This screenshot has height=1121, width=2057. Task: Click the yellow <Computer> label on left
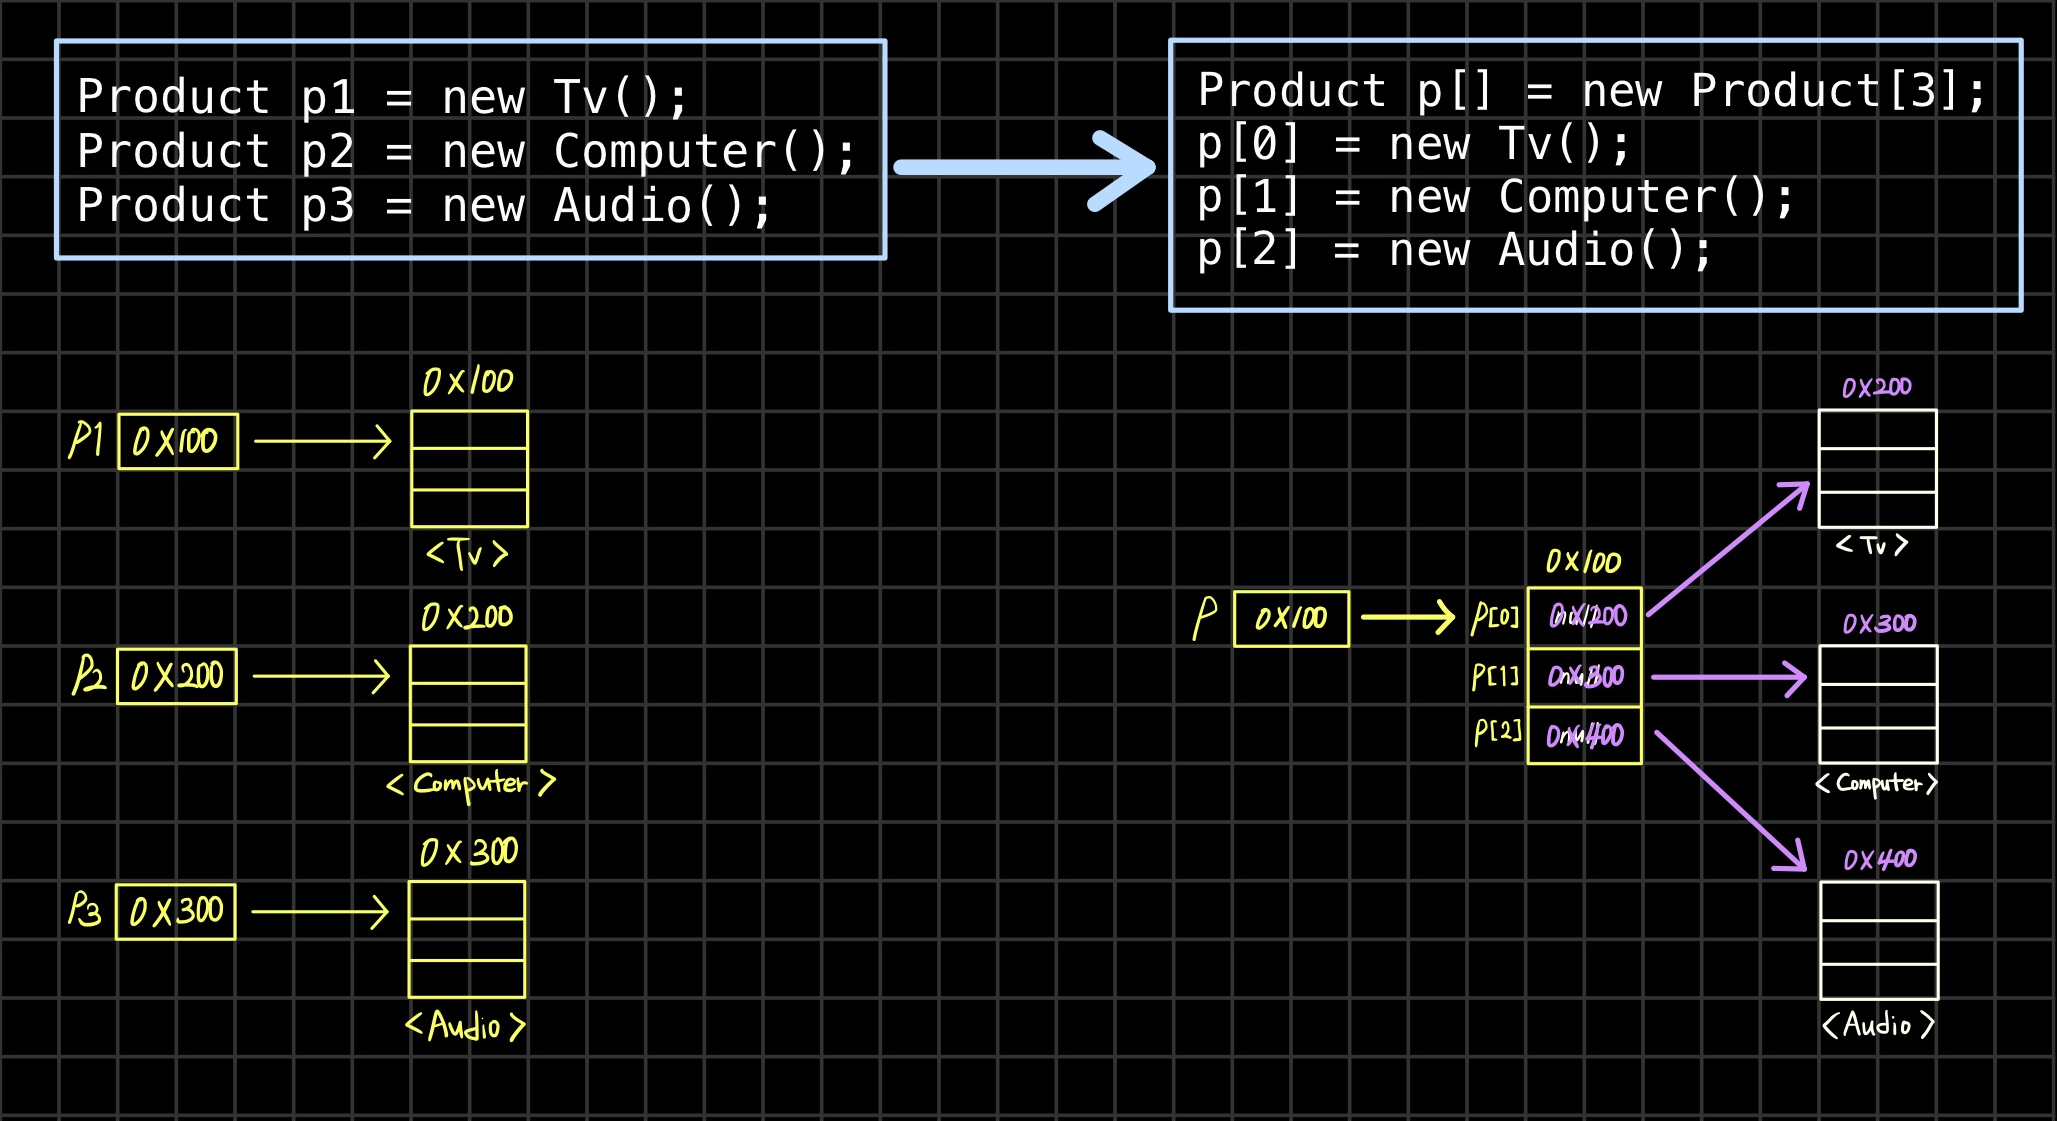point(470,784)
